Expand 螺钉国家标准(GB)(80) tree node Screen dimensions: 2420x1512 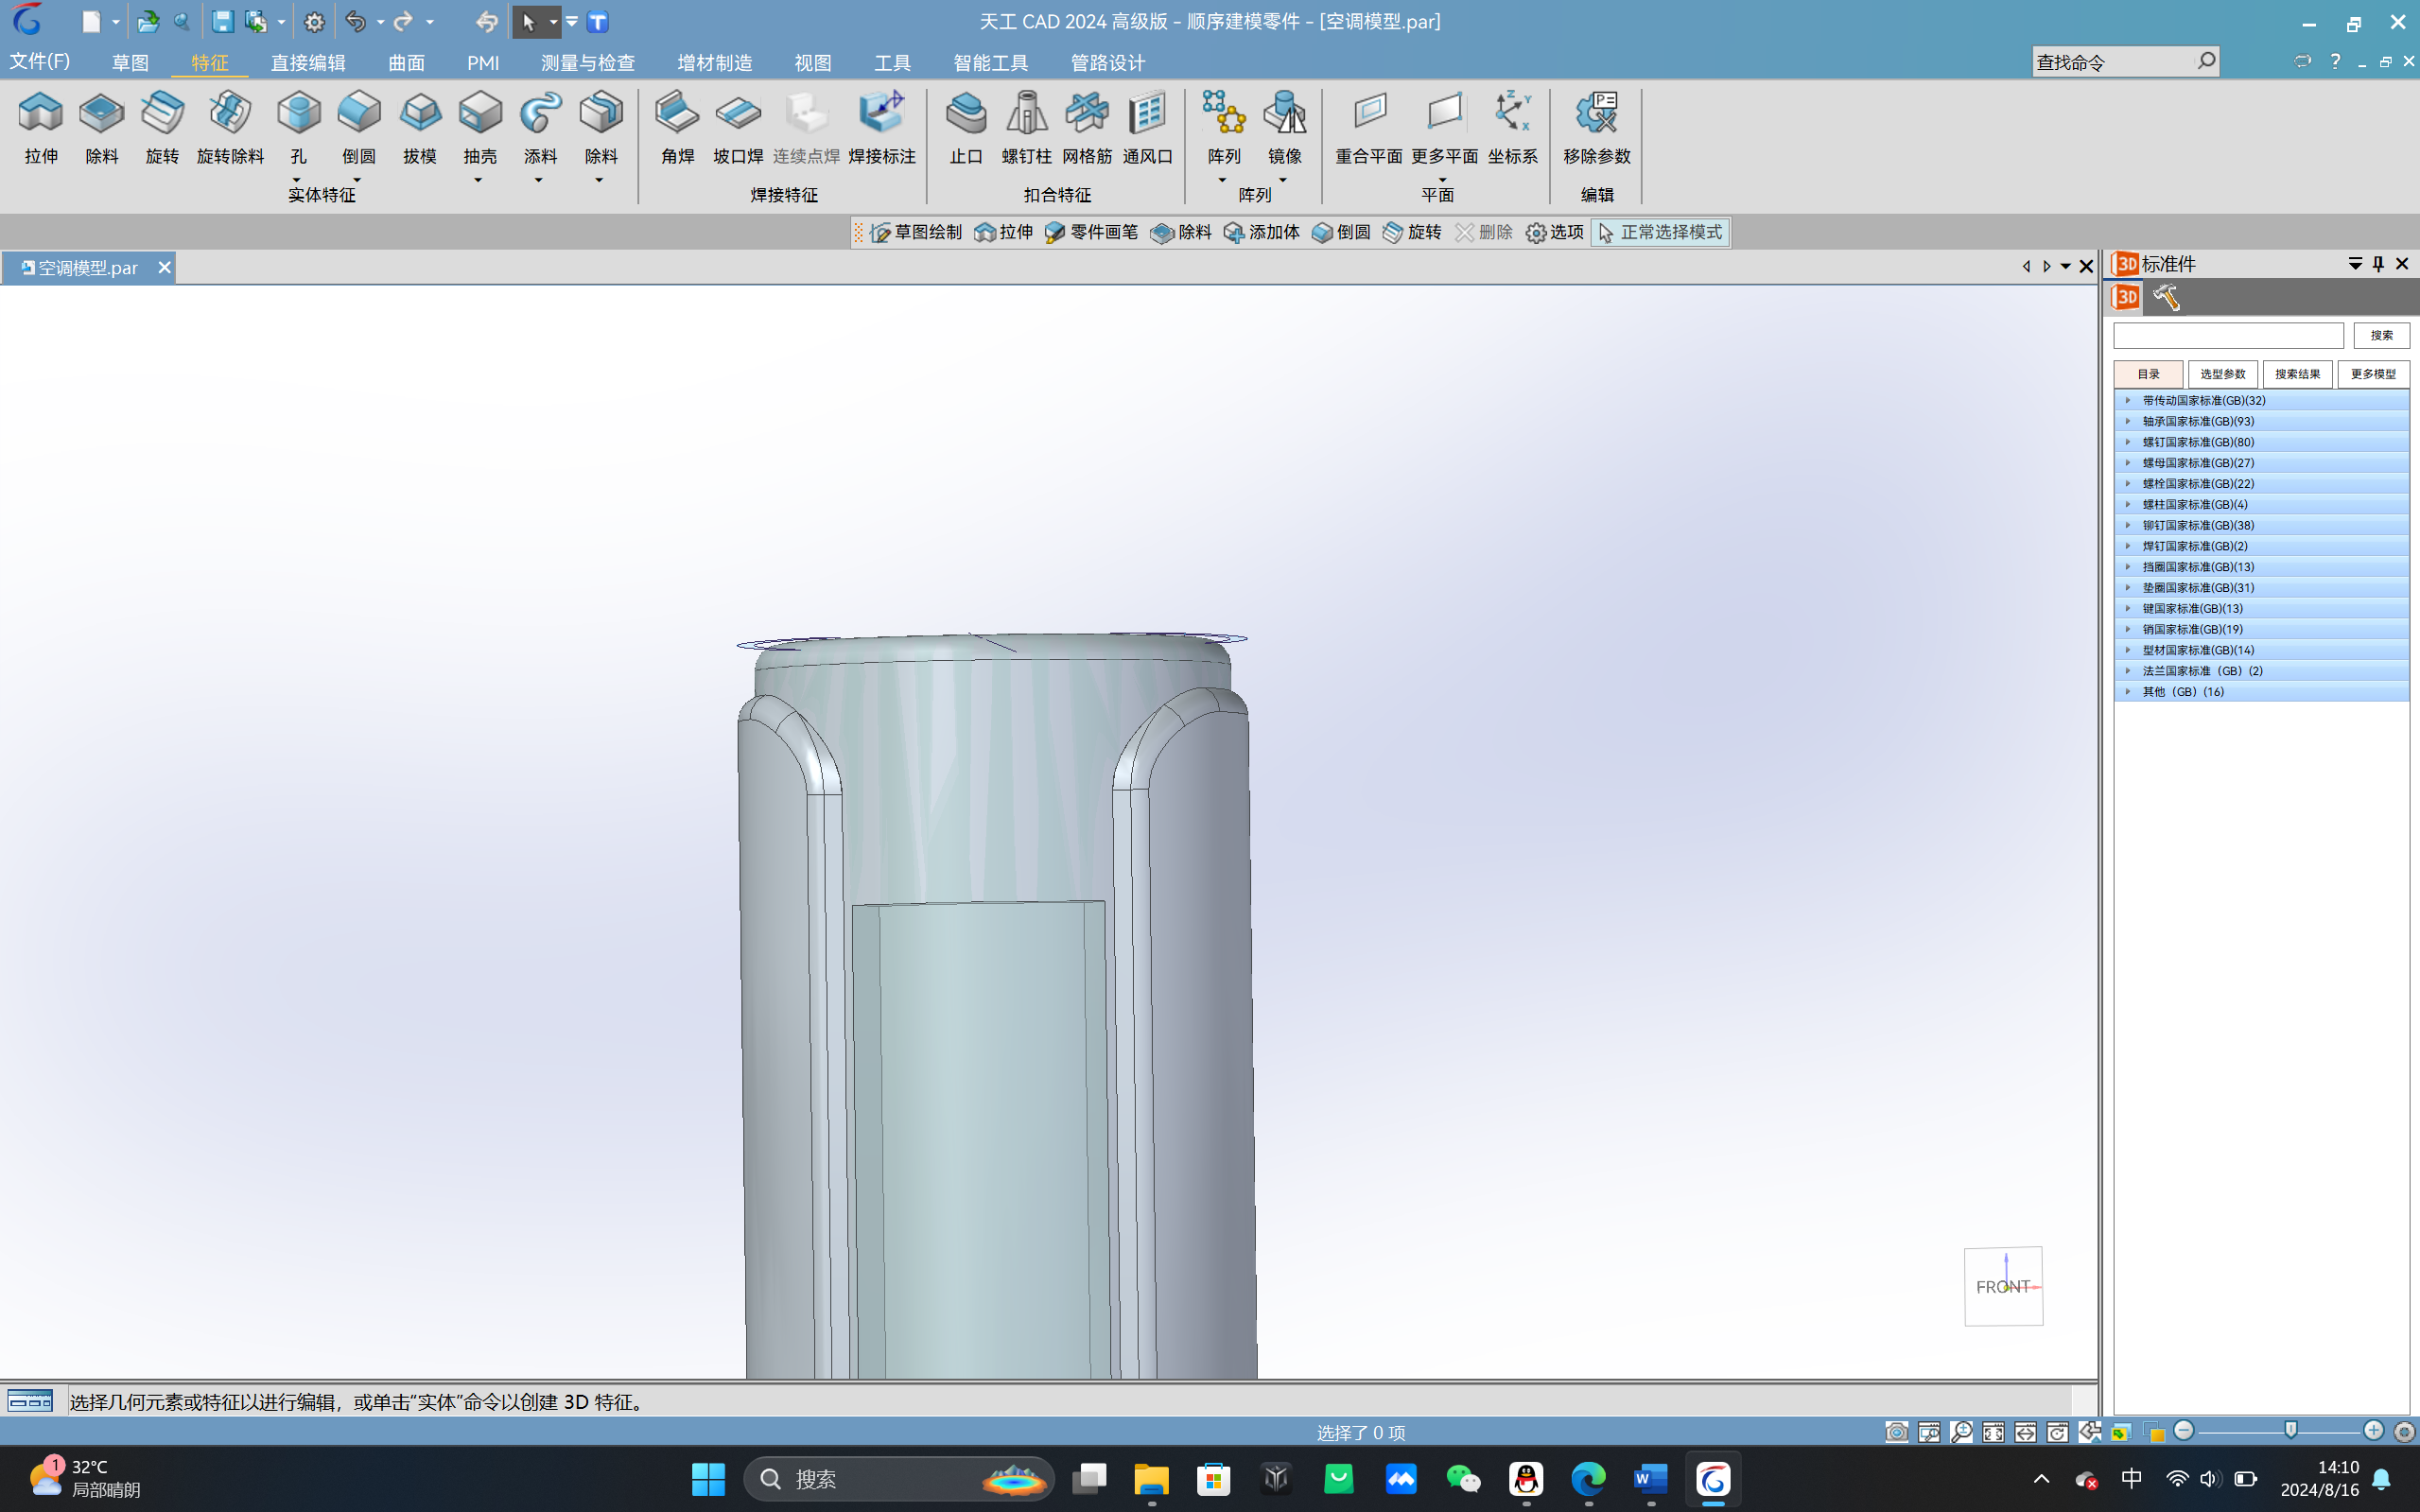2128,441
